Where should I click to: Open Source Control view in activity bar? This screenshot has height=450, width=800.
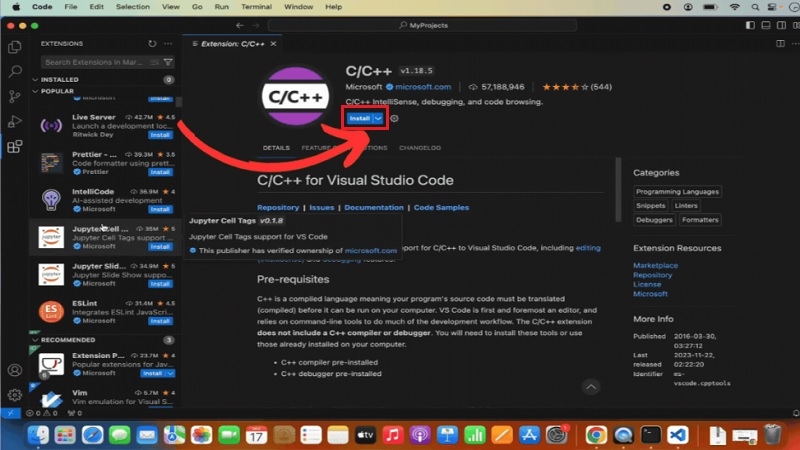15,96
